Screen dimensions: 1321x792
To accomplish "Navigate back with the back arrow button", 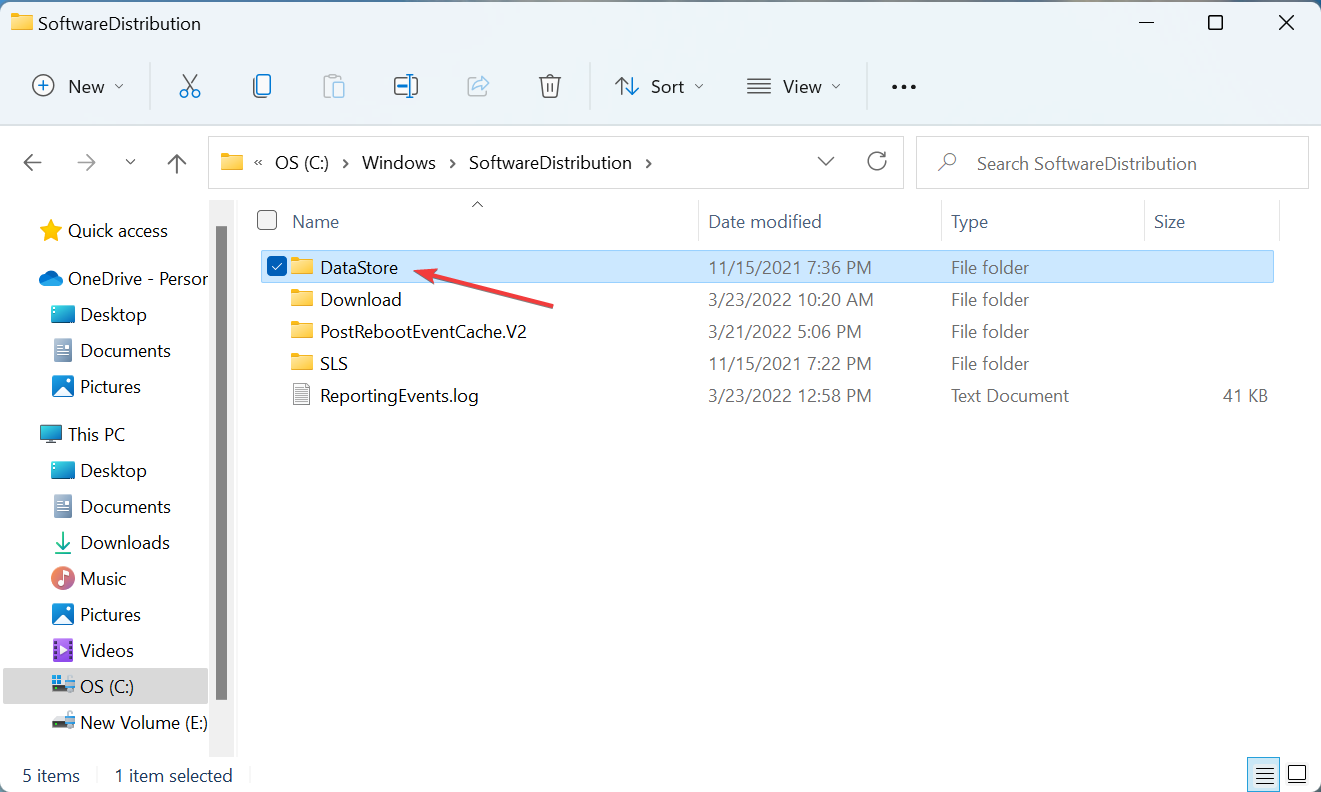I will (x=32, y=162).
